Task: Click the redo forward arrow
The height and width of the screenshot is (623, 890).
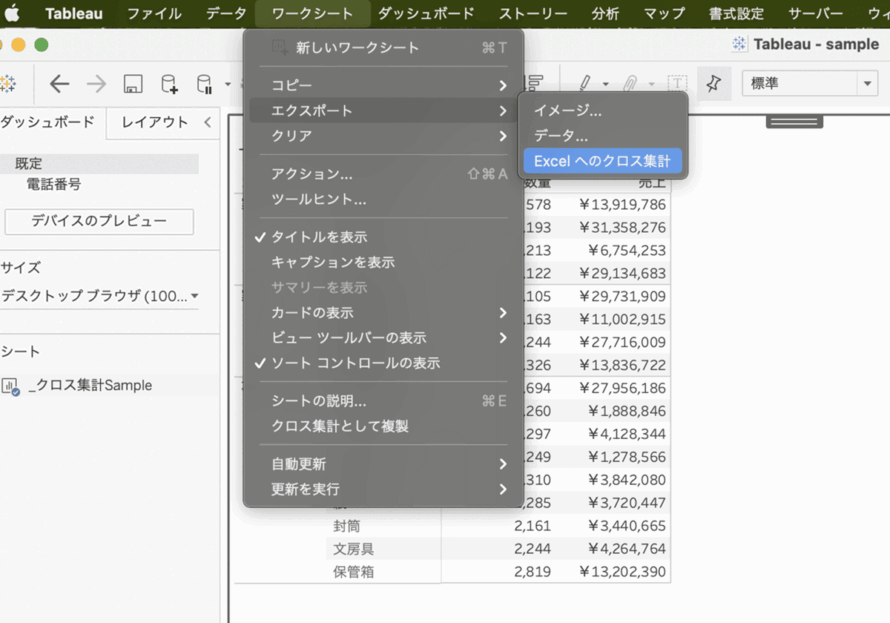Action: pos(96,84)
